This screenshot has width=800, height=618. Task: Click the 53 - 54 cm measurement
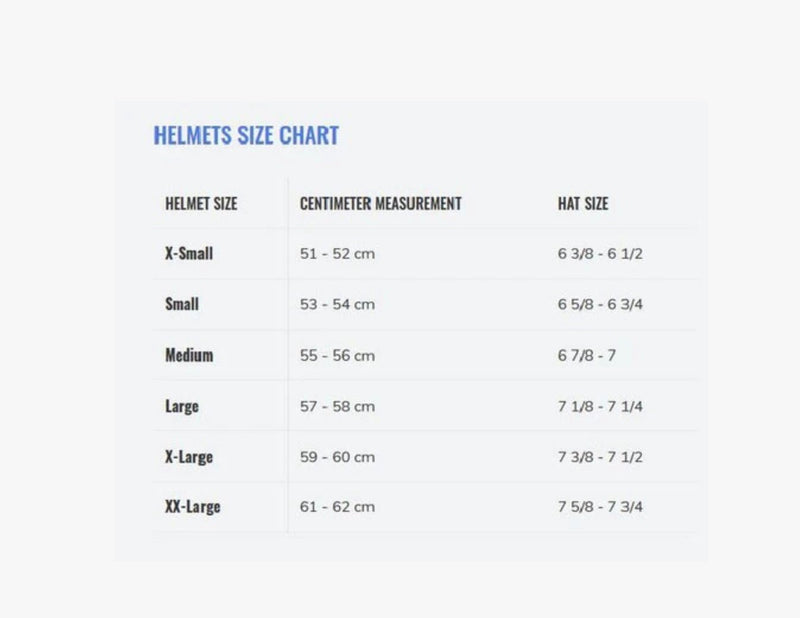[x=337, y=304]
